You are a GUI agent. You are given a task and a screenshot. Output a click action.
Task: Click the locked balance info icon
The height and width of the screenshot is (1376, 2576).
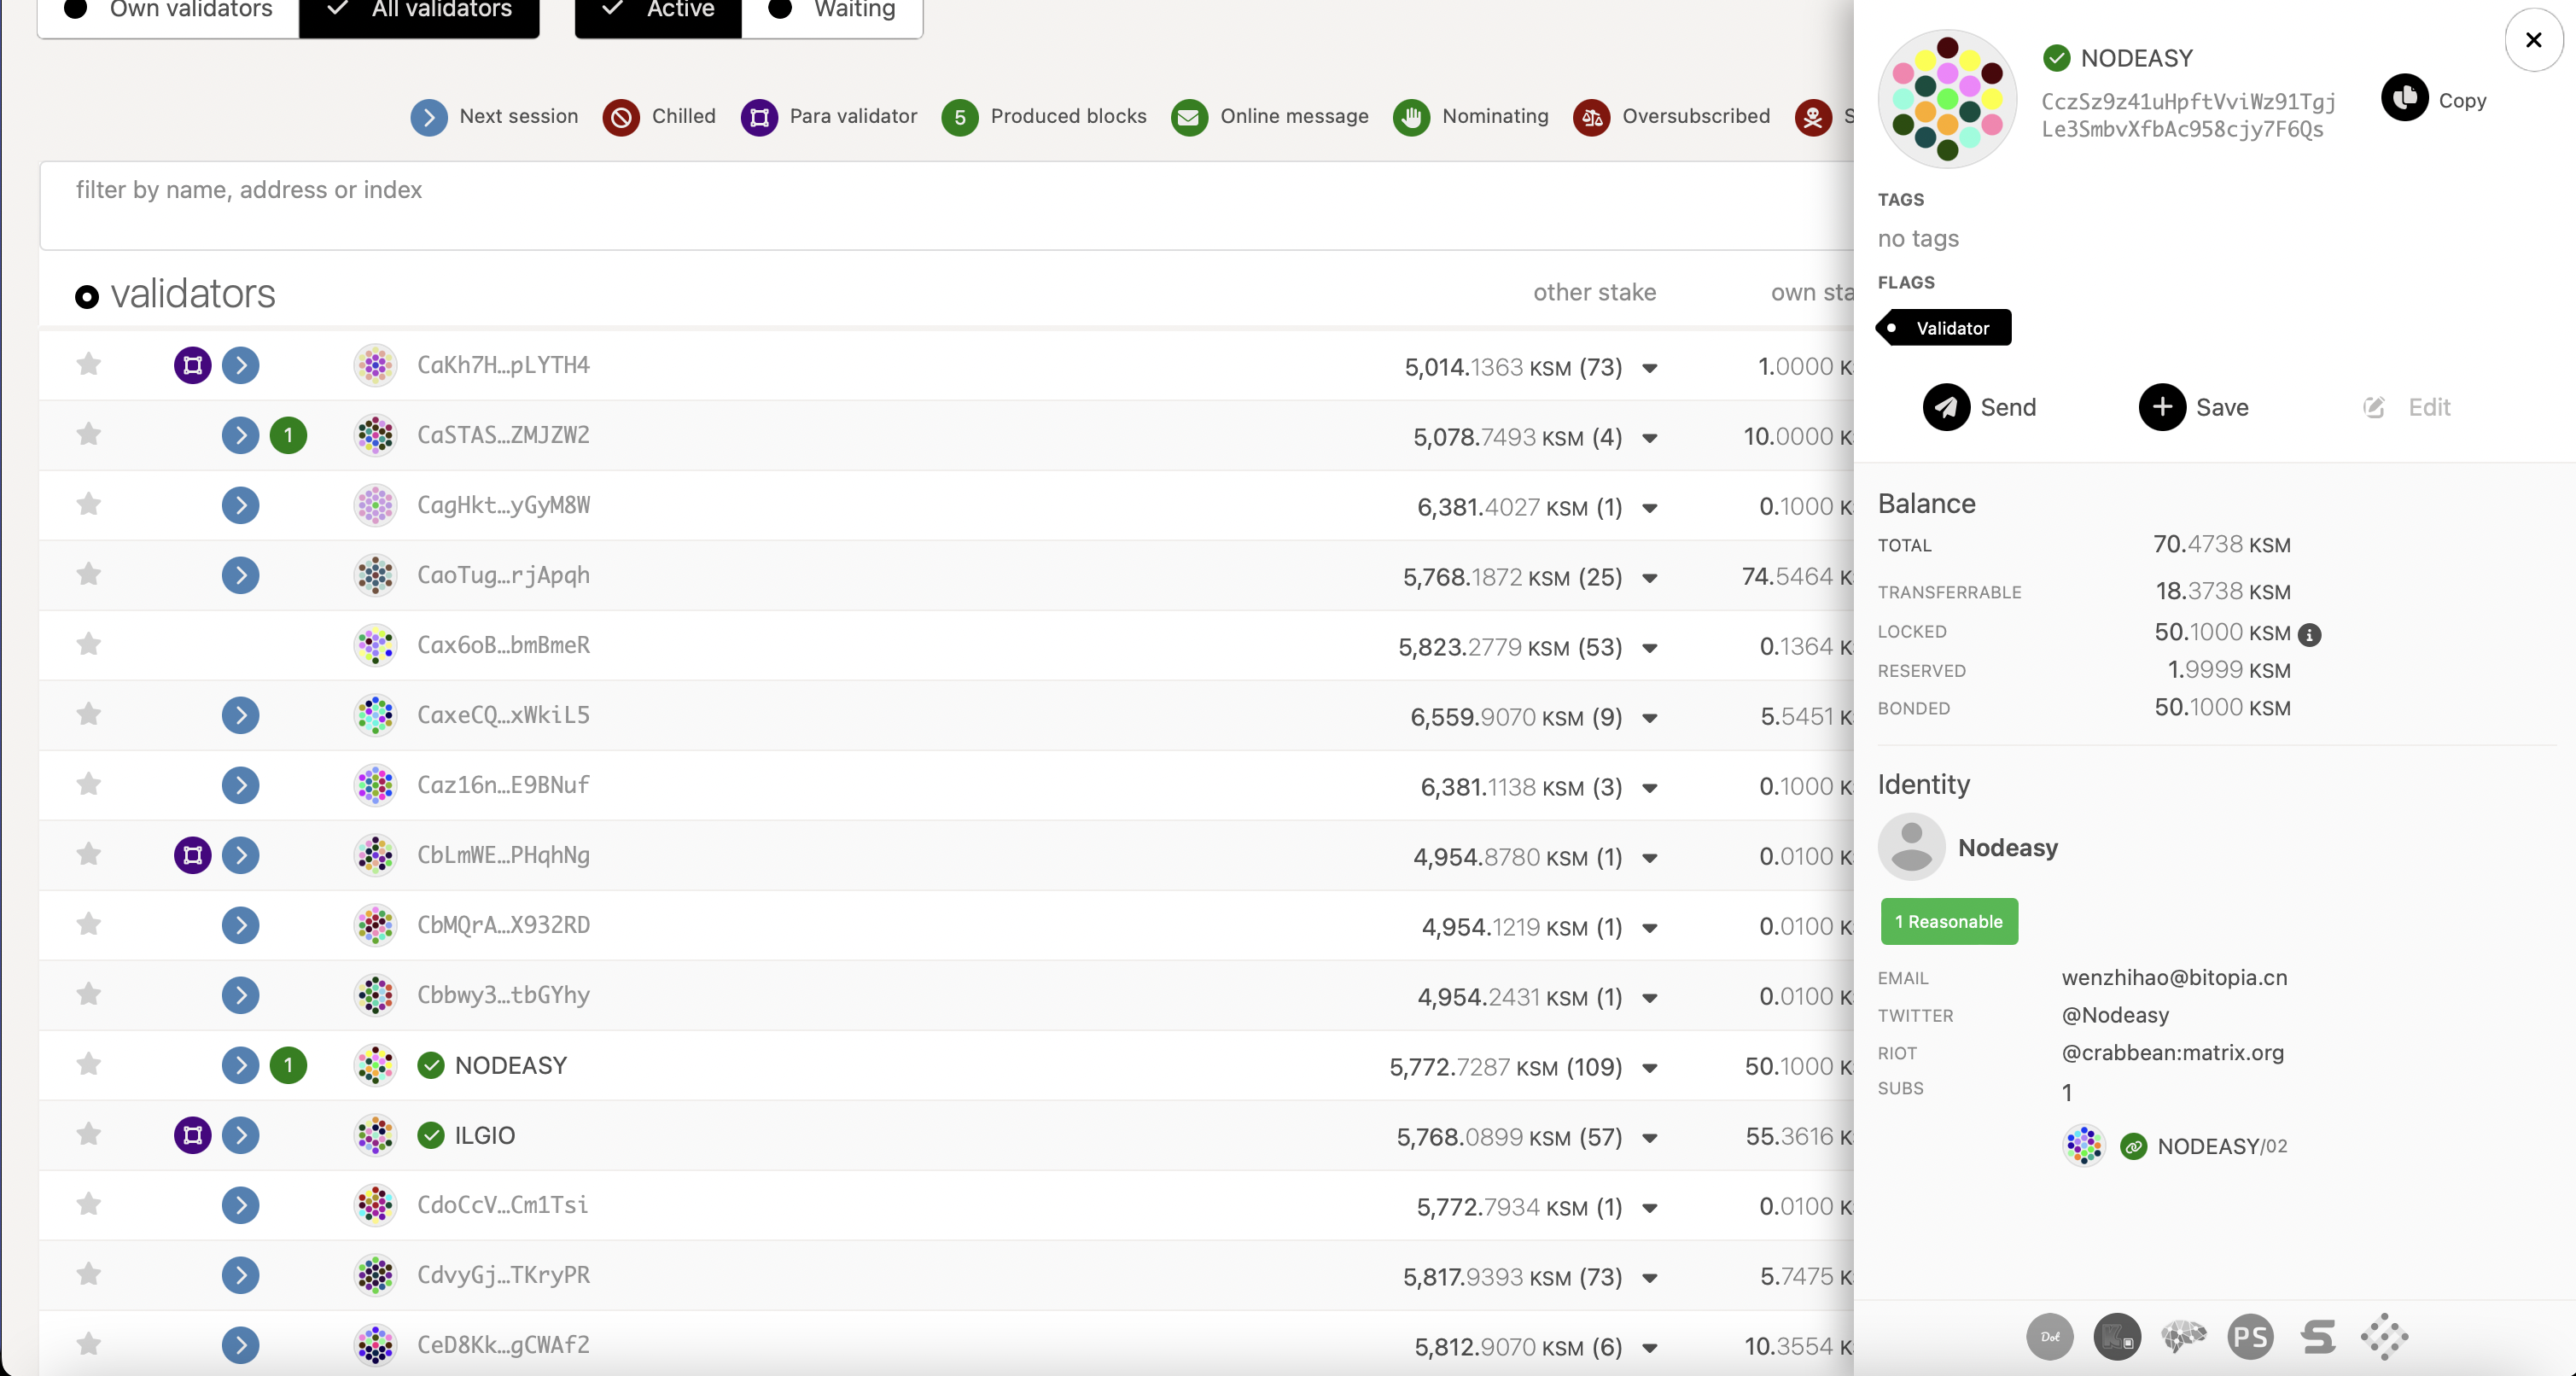2309,634
